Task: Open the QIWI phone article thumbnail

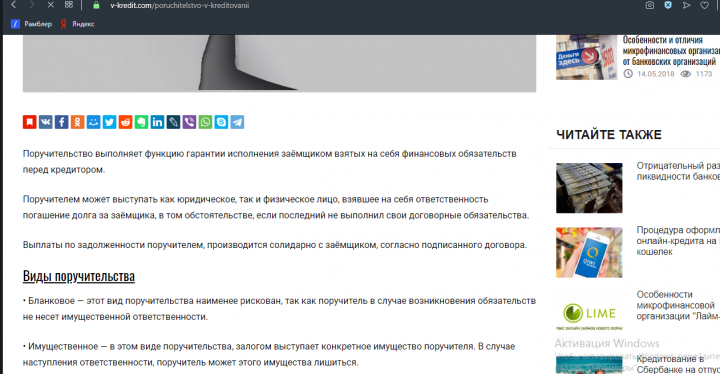Action: tap(589, 252)
